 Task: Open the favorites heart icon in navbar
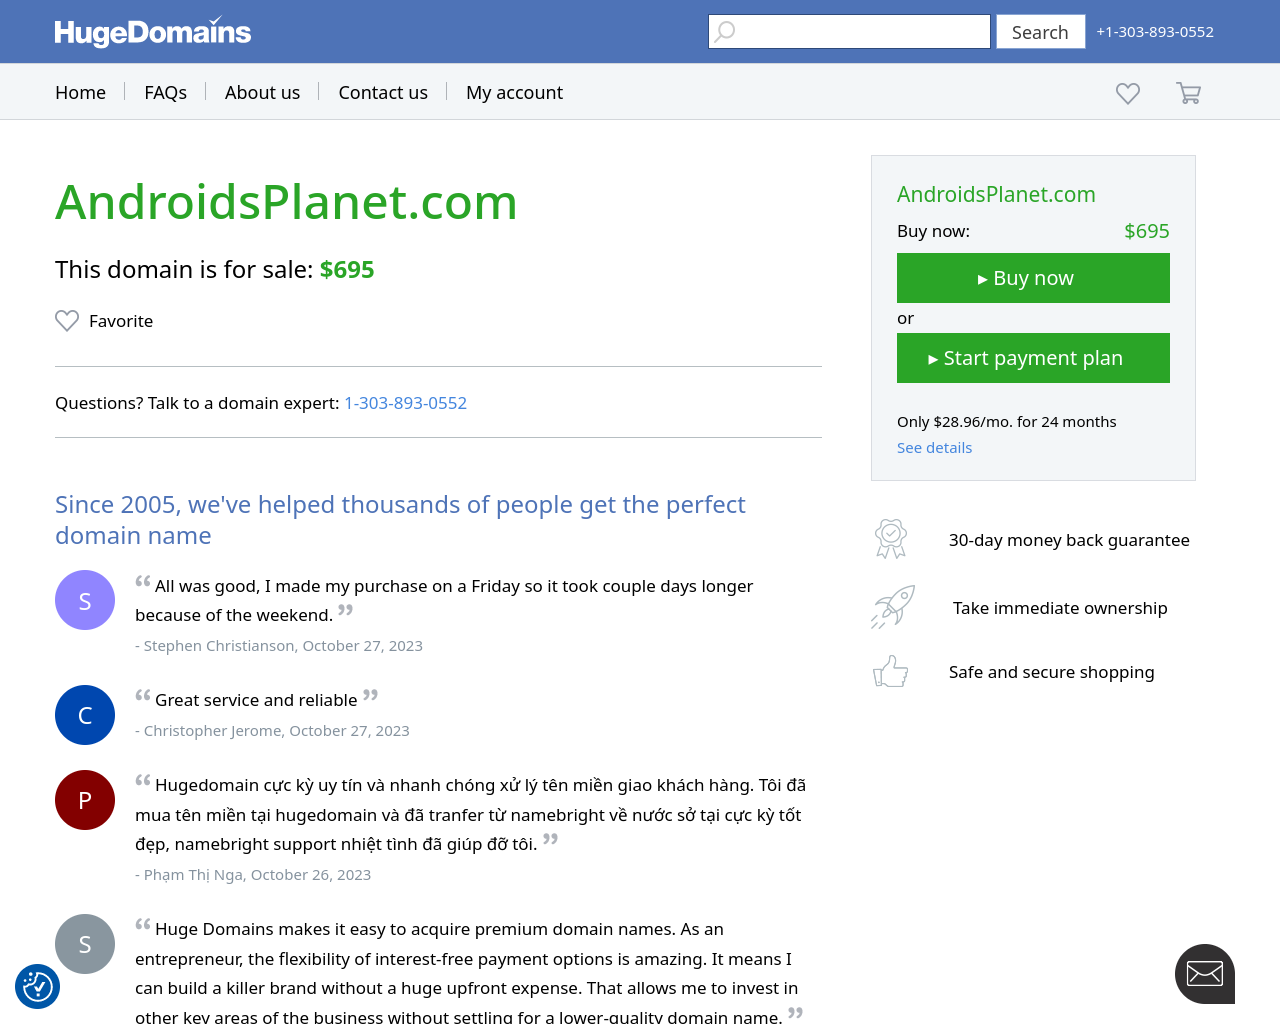pyautogui.click(x=1128, y=93)
